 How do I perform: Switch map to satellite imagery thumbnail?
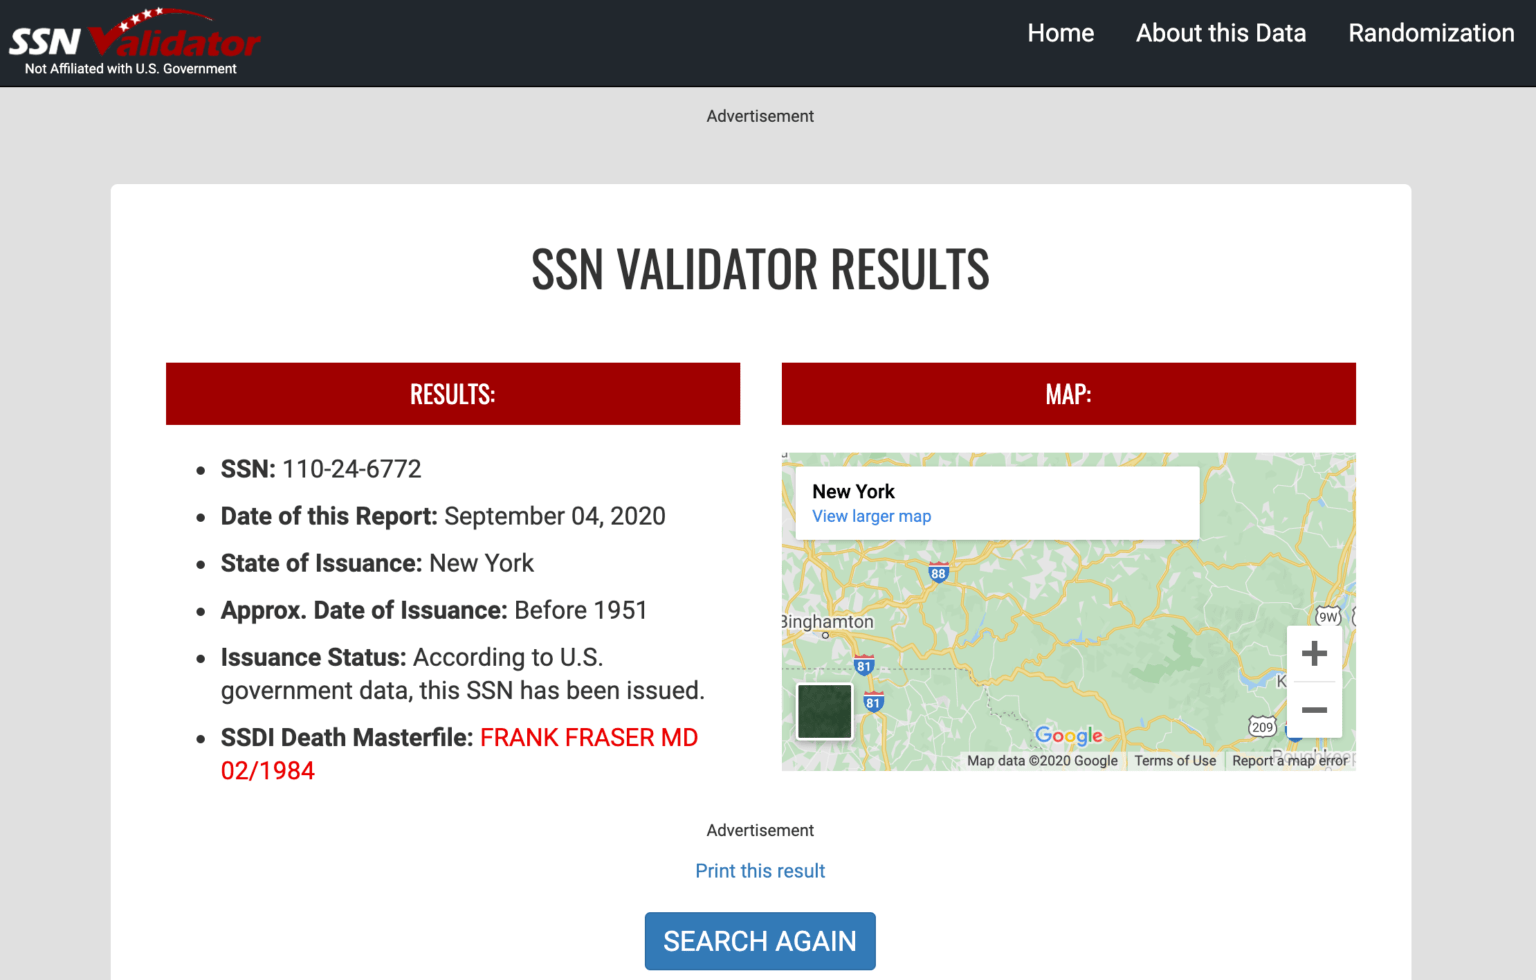[824, 711]
